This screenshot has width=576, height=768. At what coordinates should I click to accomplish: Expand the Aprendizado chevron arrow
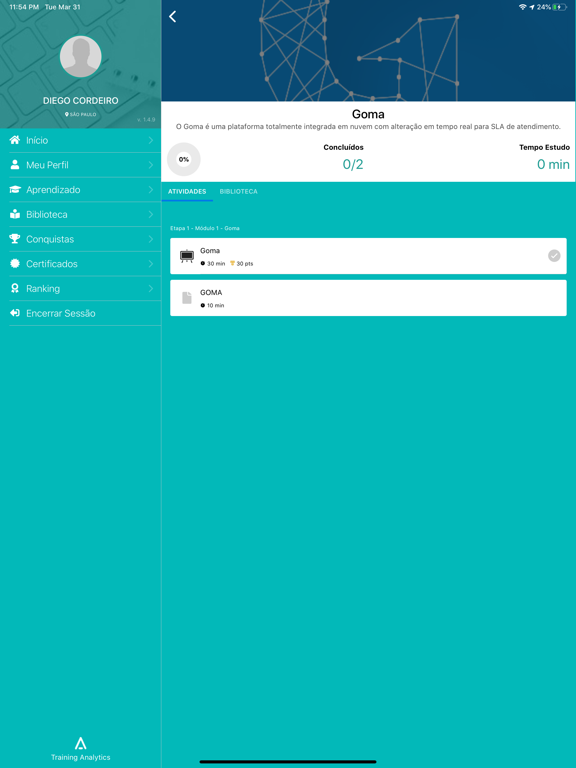tap(151, 190)
